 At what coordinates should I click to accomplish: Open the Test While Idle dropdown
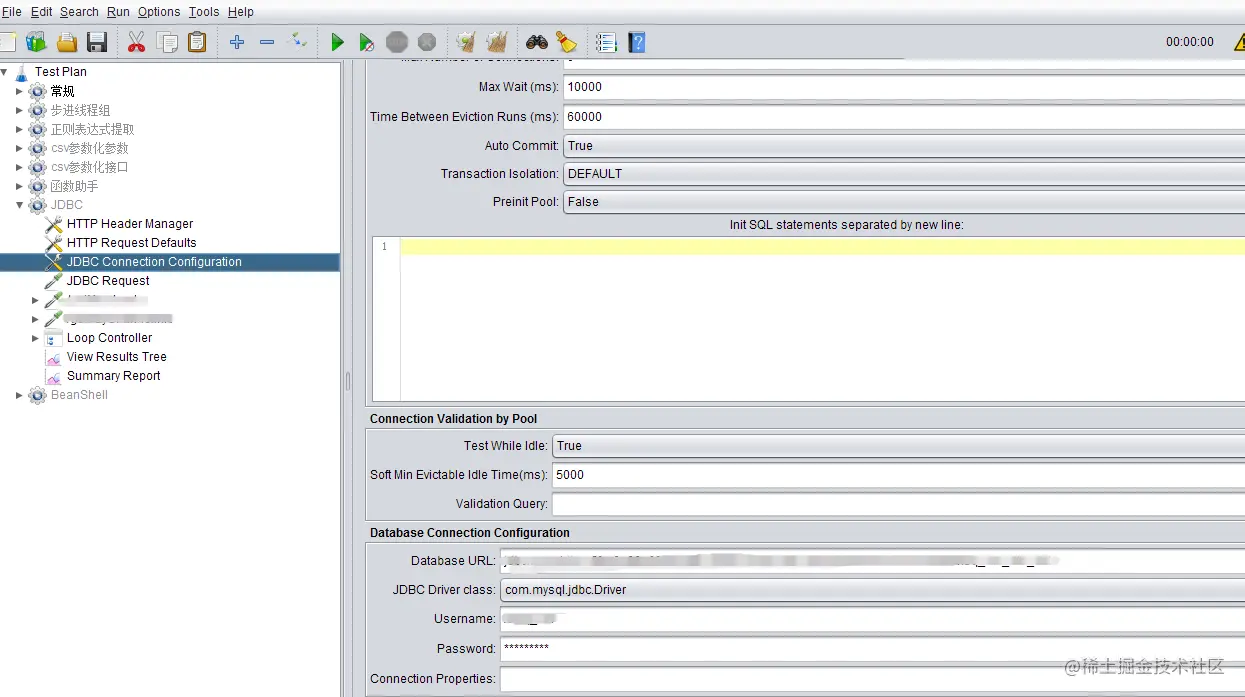click(x=898, y=446)
